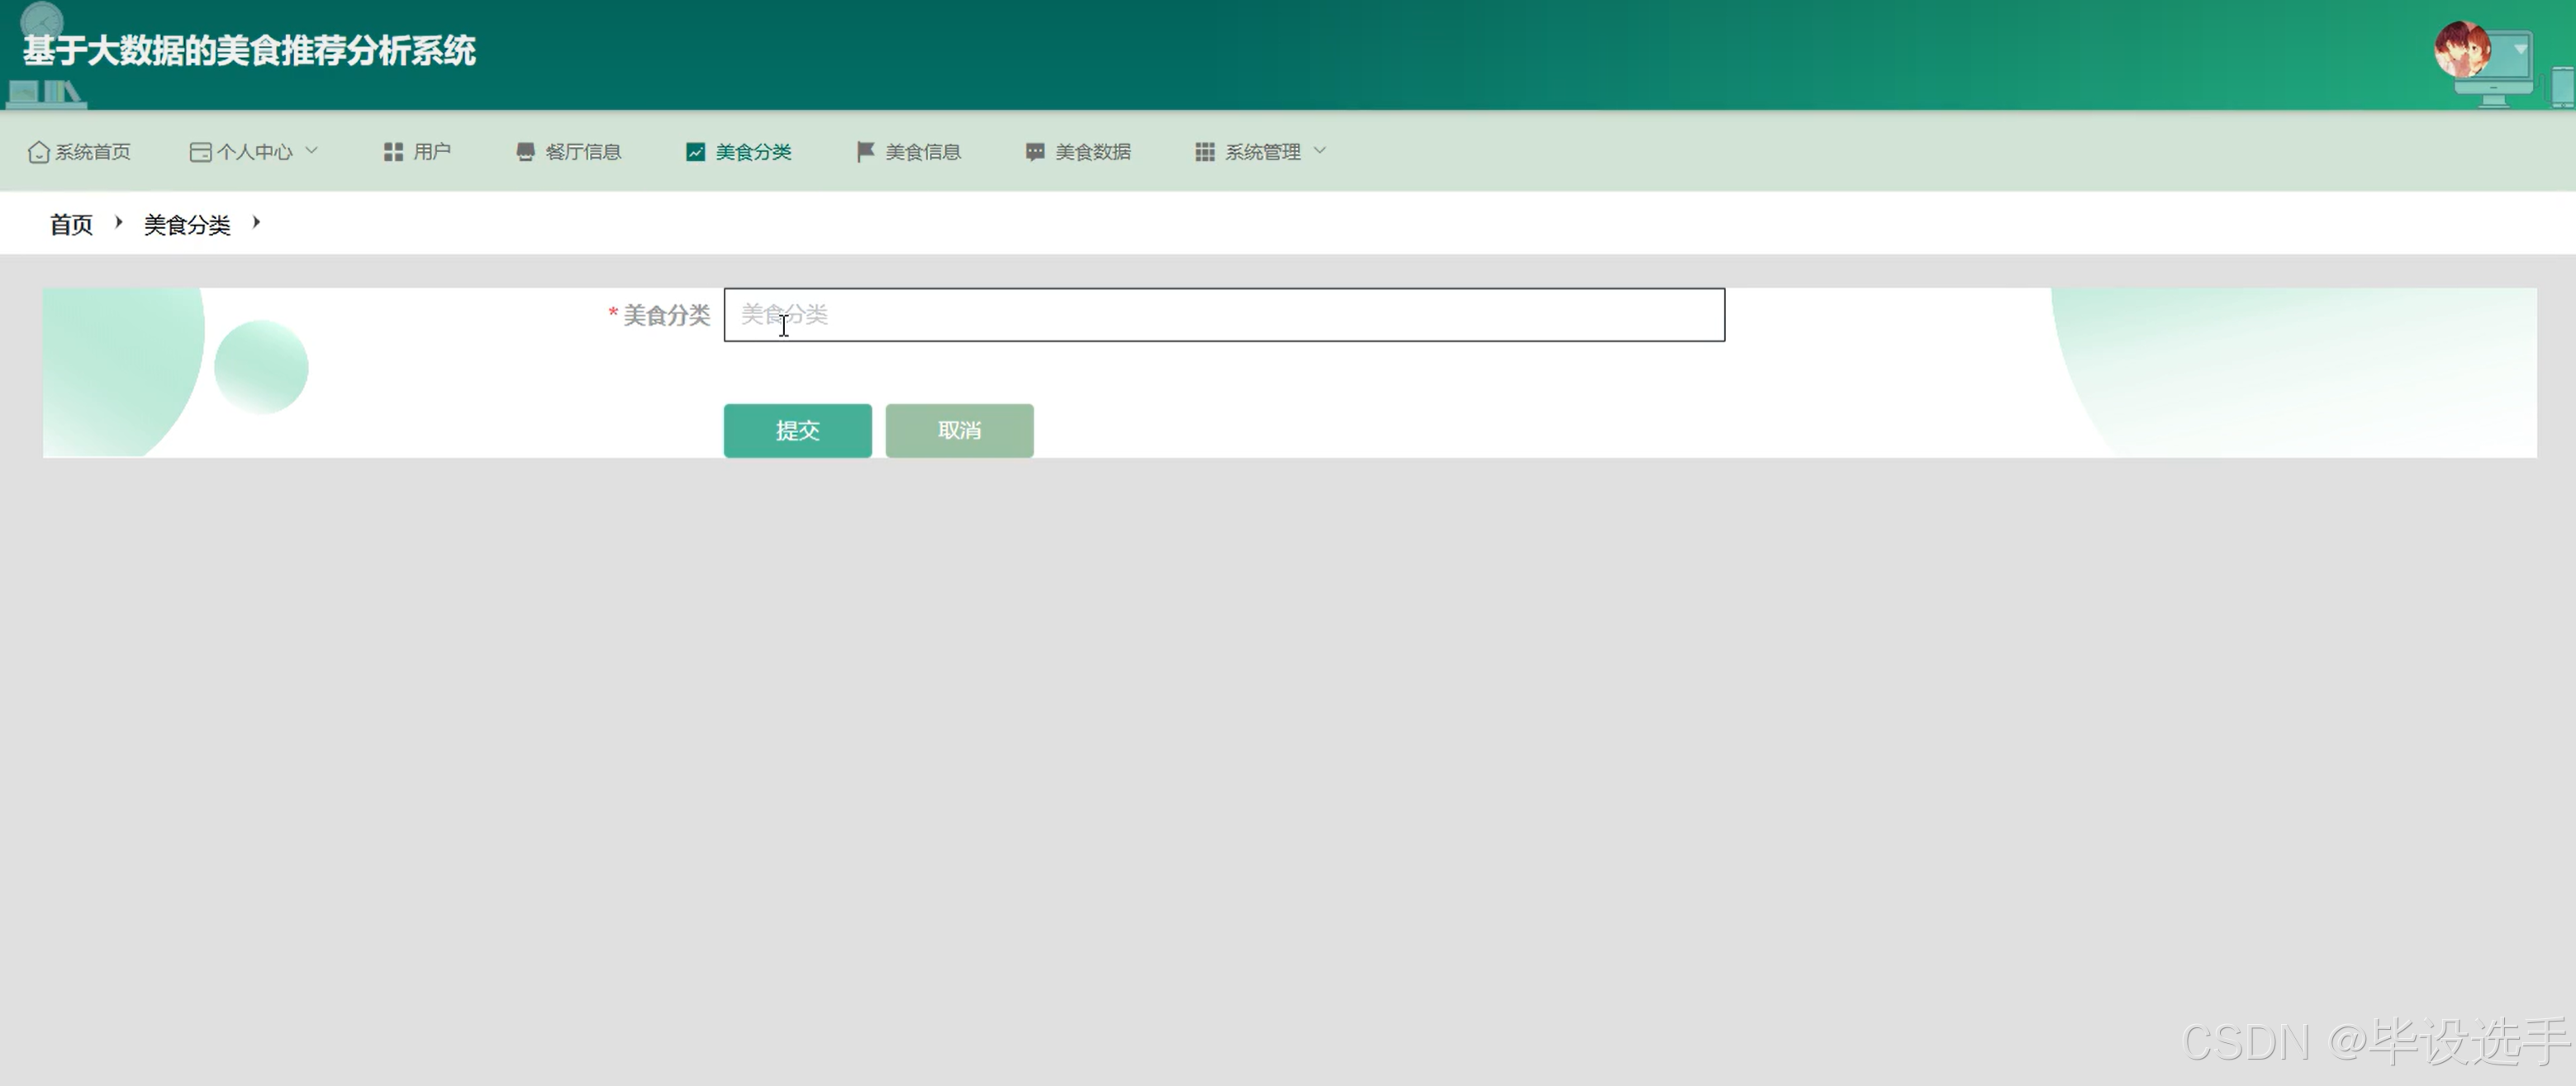Screen dimensions: 2576x1086
Task: Click the 美食分类 breadcrumb link
Action: [187, 224]
